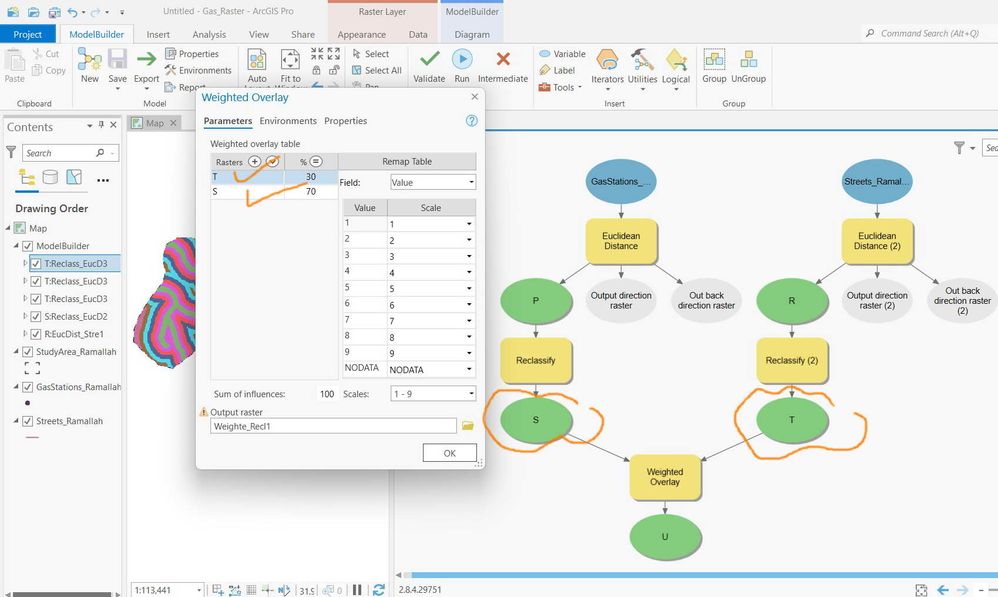Switch to the Diagram ribbon tab
Viewport: 998px width, 597px height.
pos(472,34)
